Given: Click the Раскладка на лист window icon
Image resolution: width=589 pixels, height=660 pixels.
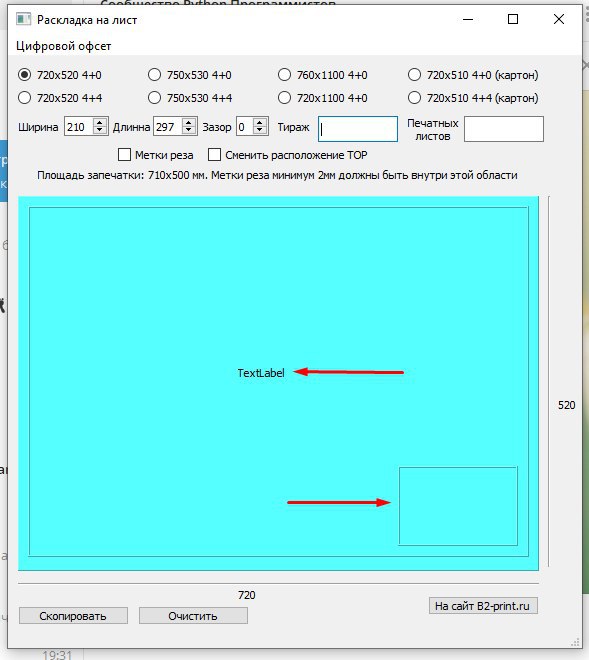Looking at the screenshot, I should [24, 19].
